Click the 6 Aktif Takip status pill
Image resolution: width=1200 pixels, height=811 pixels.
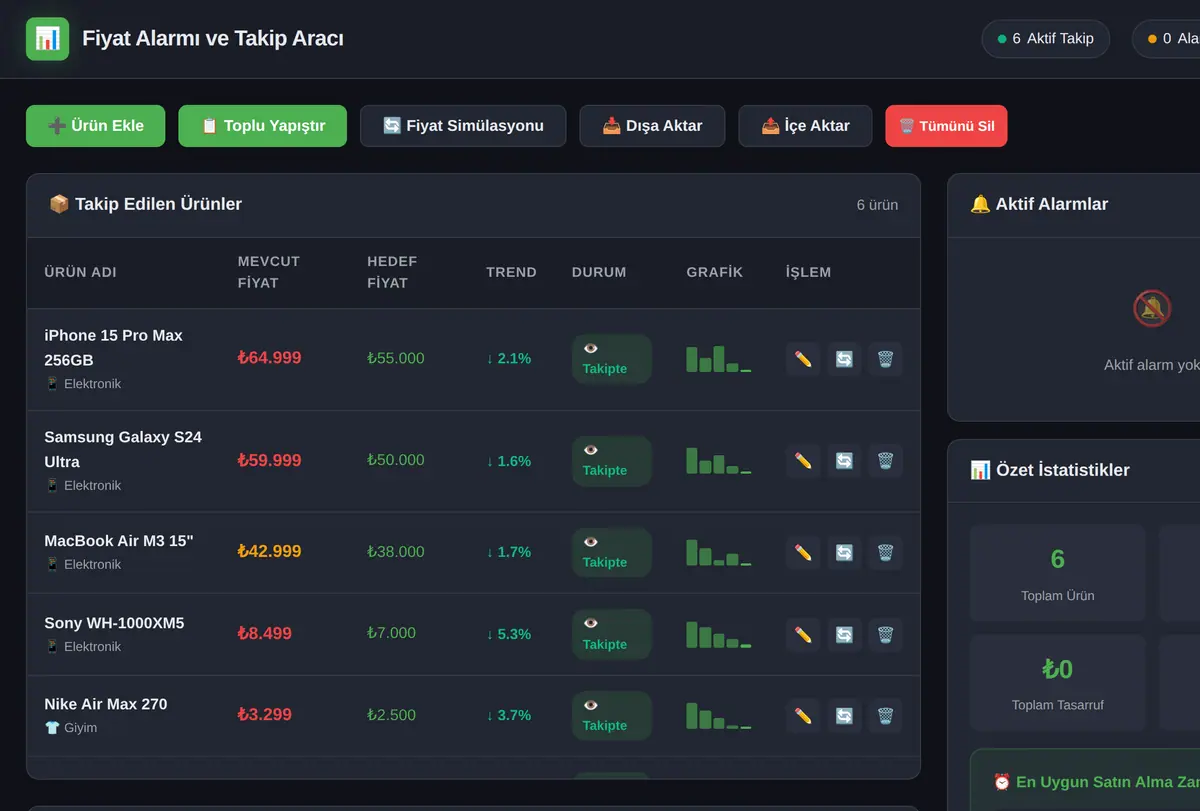[x=1046, y=39]
